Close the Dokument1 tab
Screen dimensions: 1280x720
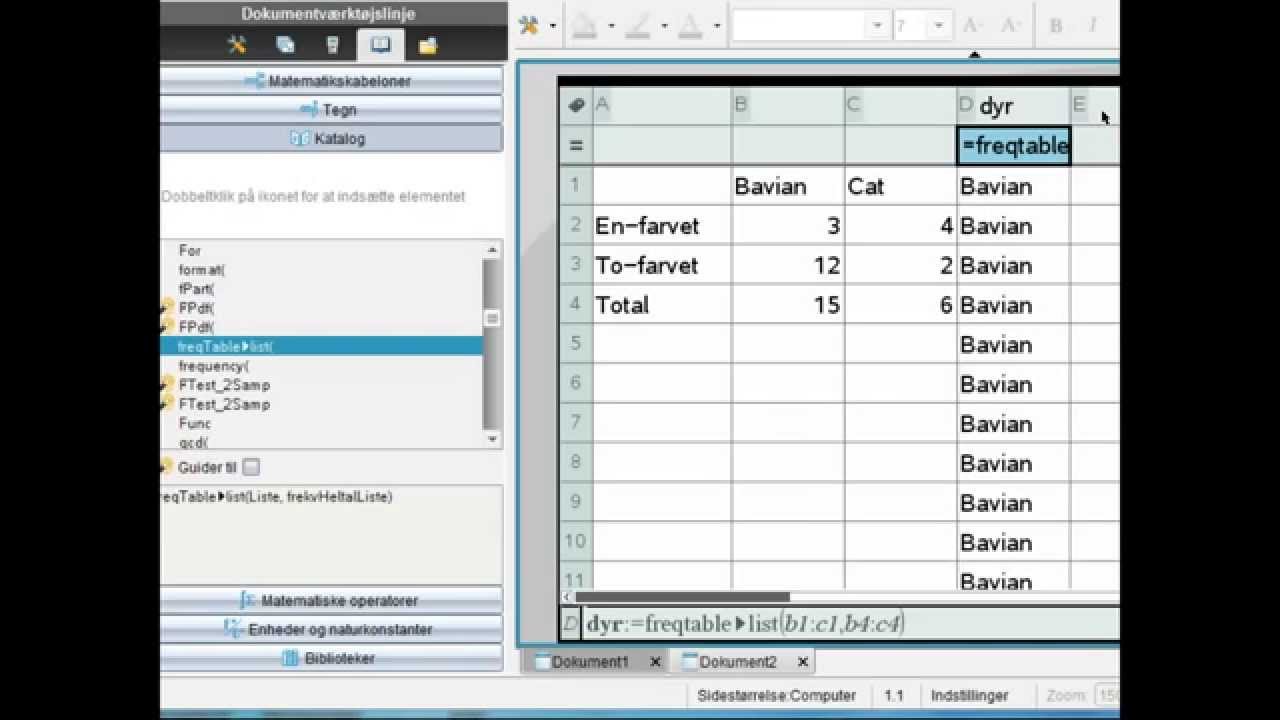click(655, 662)
